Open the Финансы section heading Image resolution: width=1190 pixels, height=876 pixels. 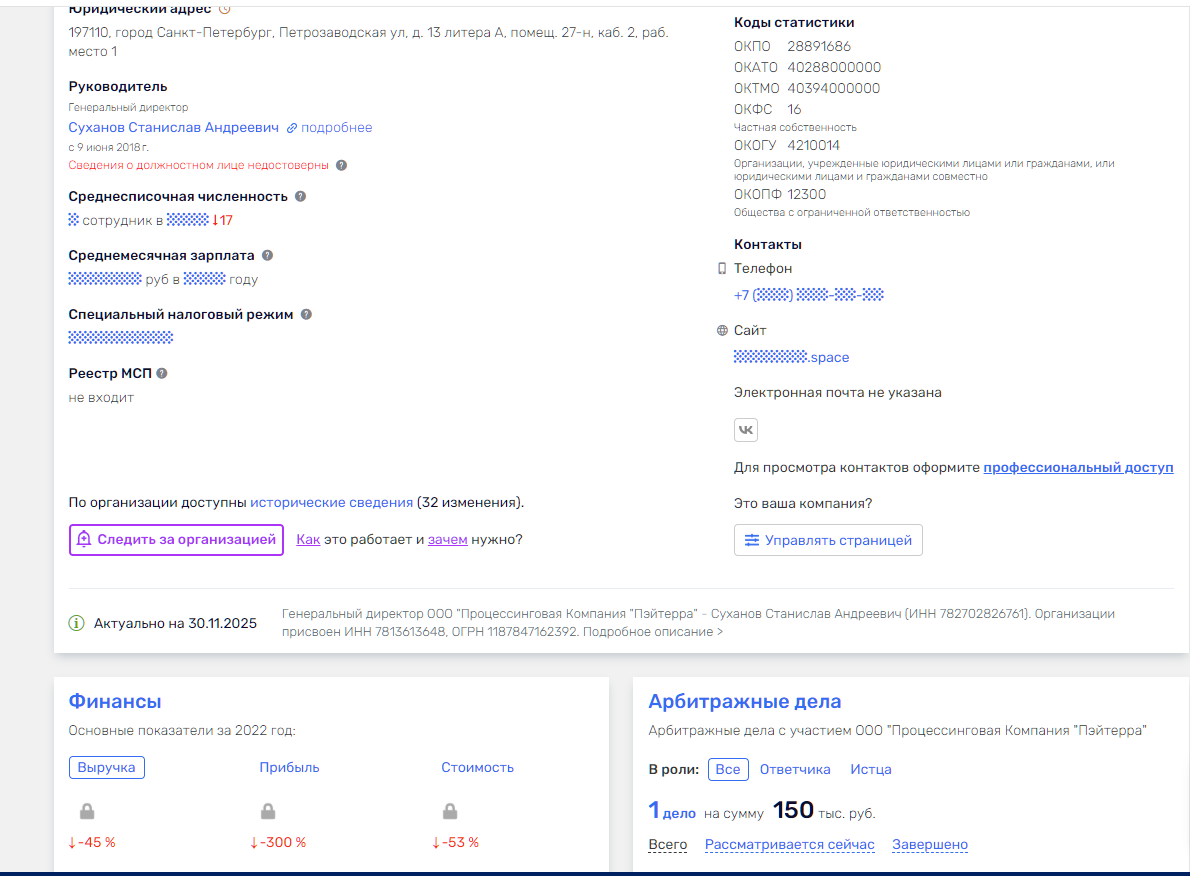[115, 701]
